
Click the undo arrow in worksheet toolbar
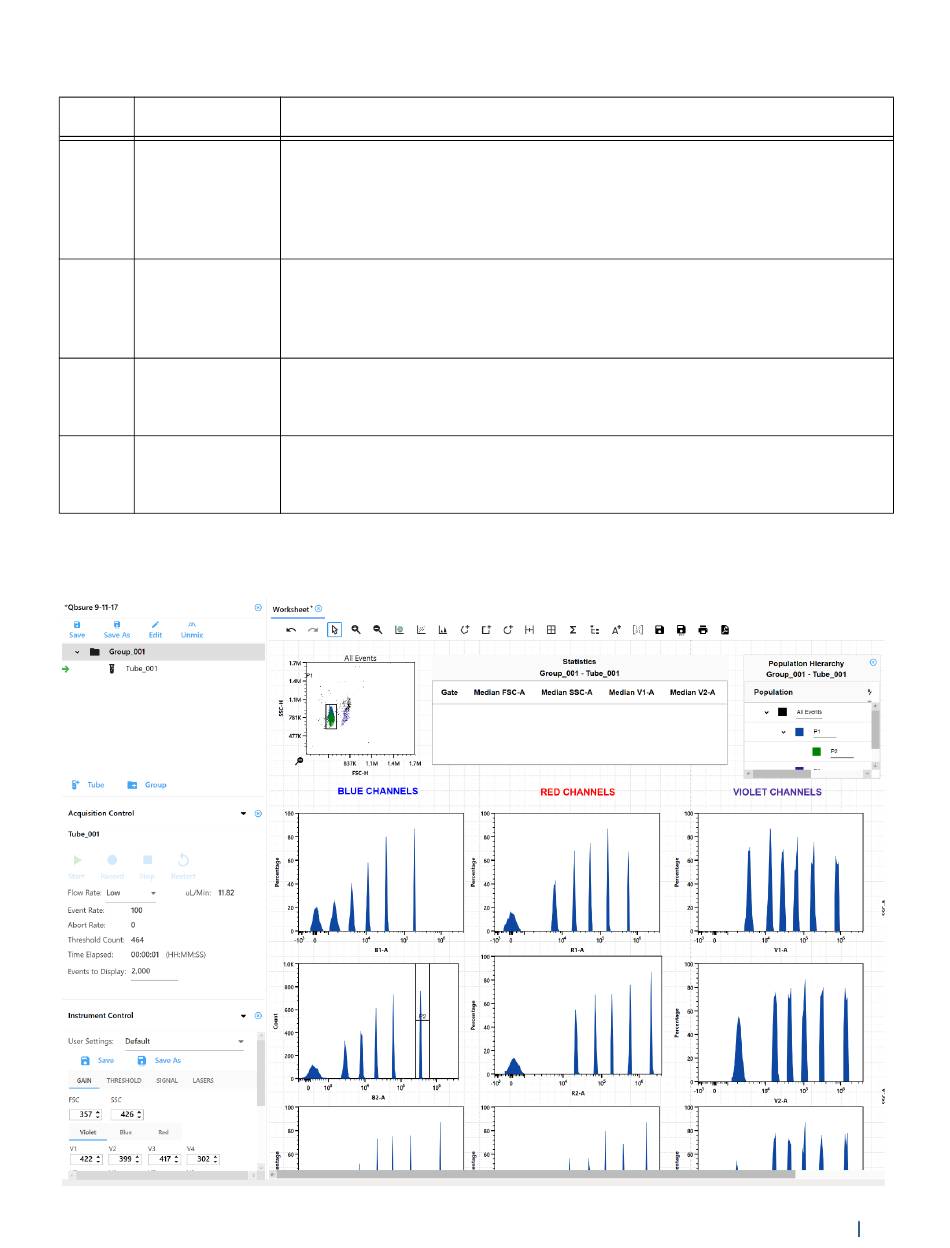tap(291, 630)
